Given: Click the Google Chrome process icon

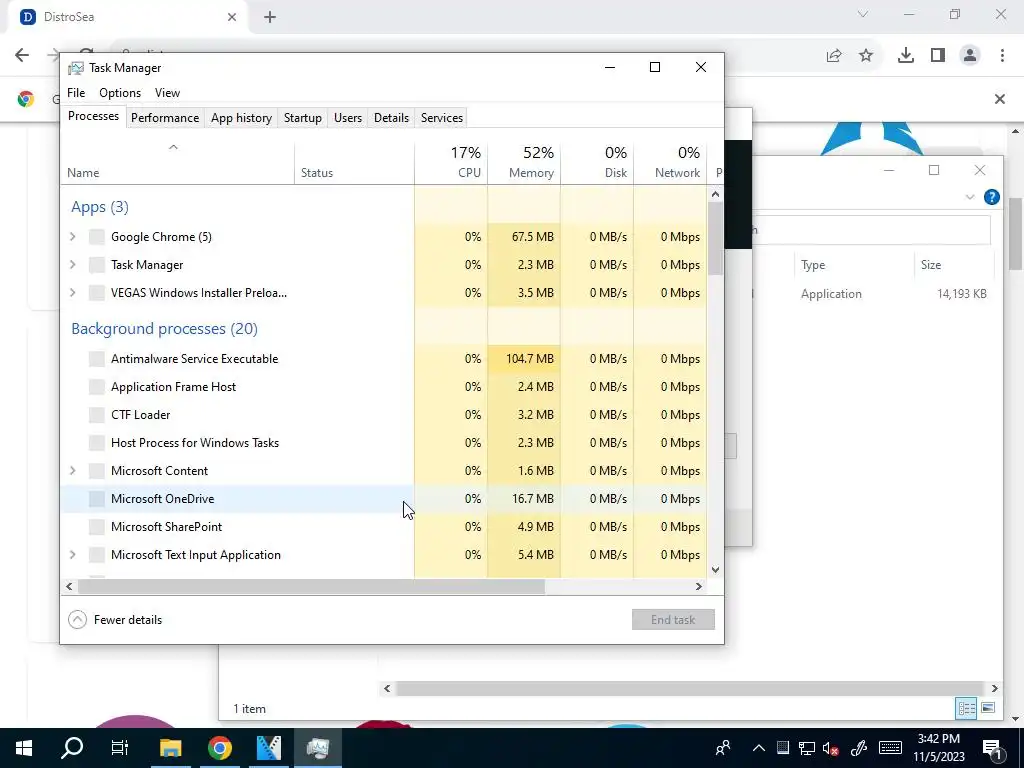Looking at the screenshot, I should click(97, 237).
